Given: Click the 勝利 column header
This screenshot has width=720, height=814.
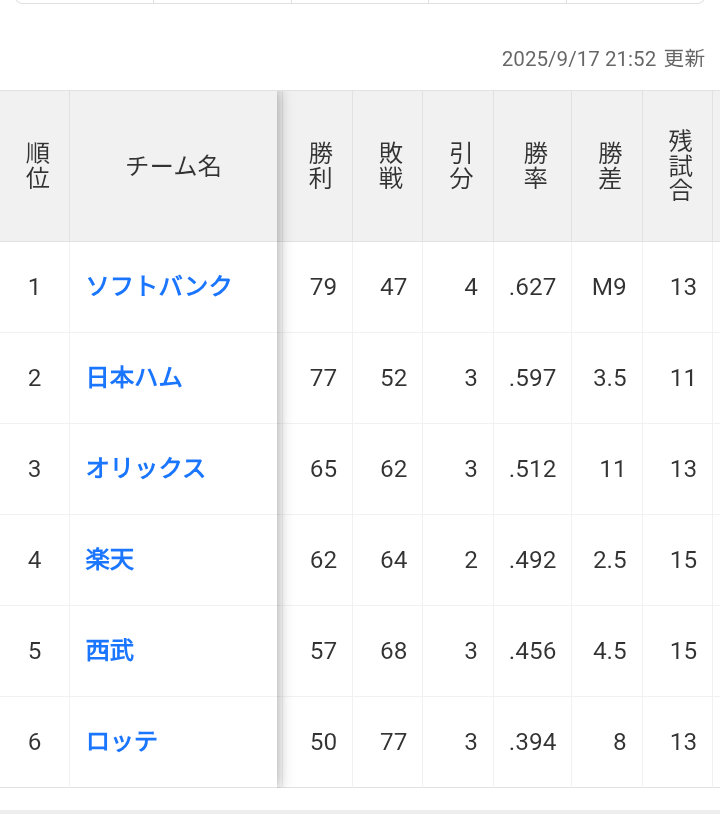Looking at the screenshot, I should 320,166.
